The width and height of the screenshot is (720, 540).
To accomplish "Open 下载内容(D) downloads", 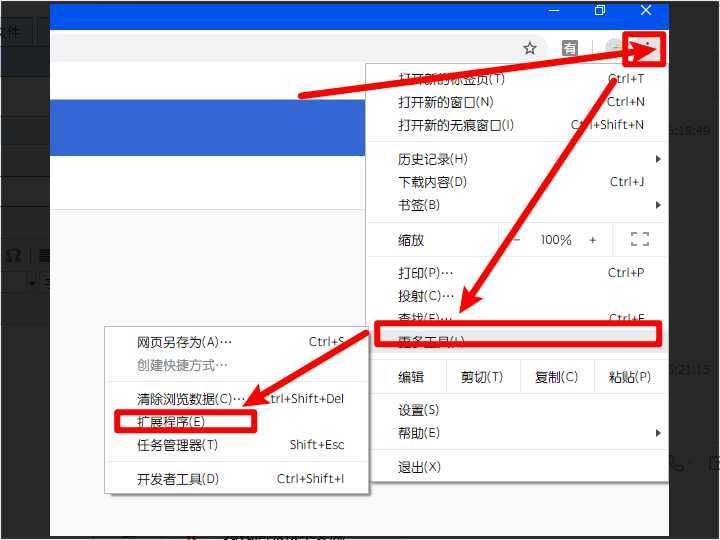I will pos(517,182).
